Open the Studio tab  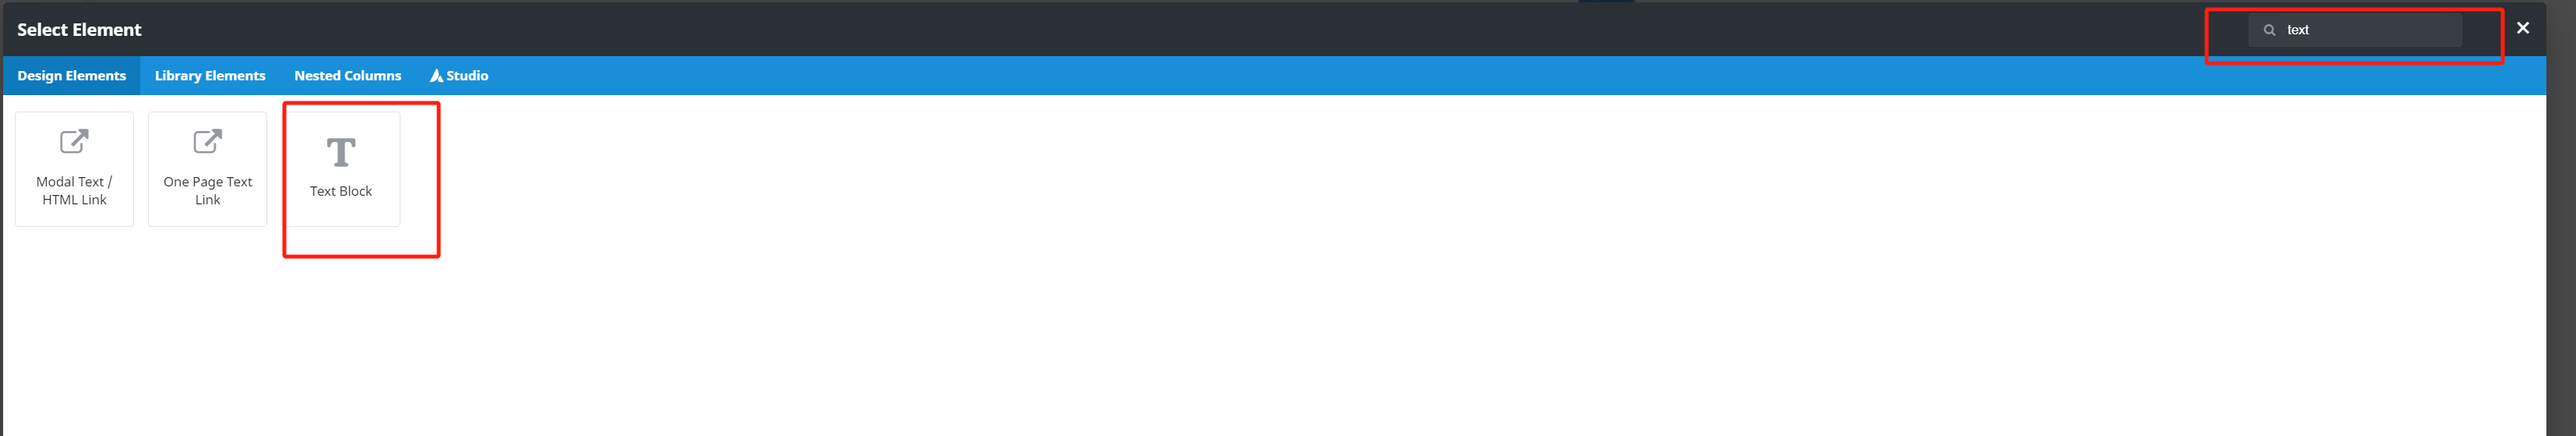(459, 76)
